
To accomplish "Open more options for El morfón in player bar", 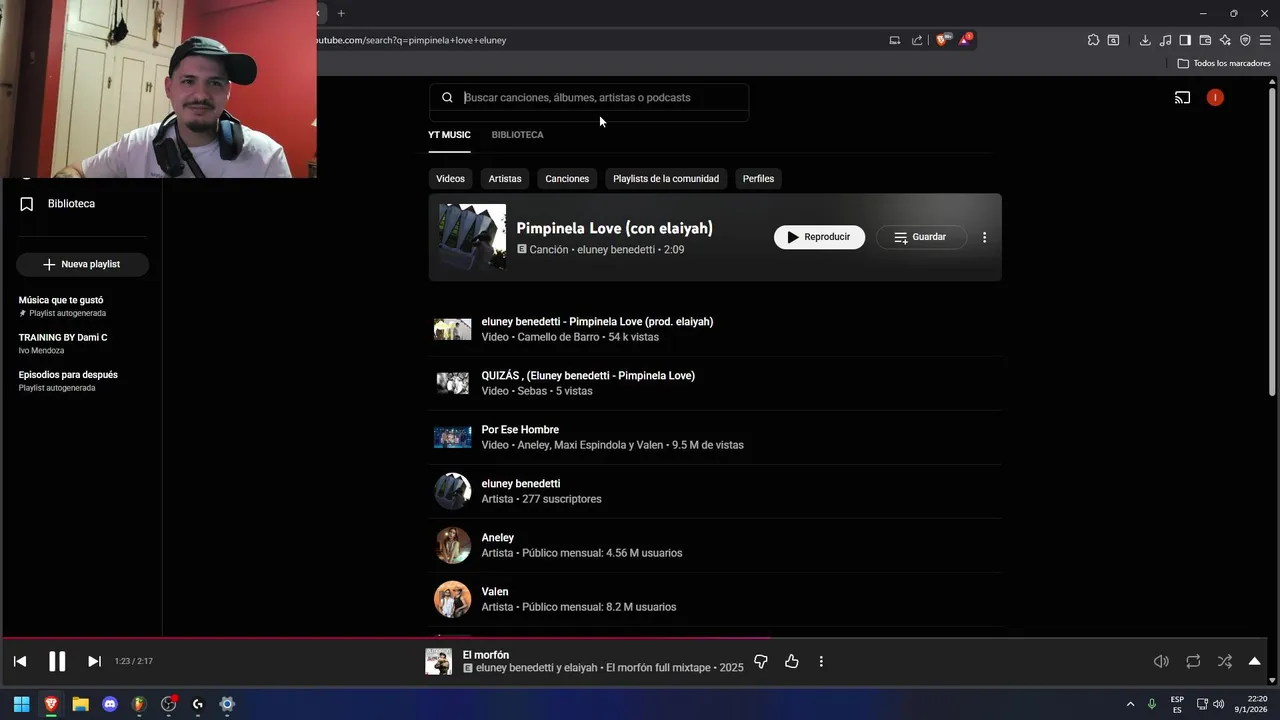I will pos(821,661).
